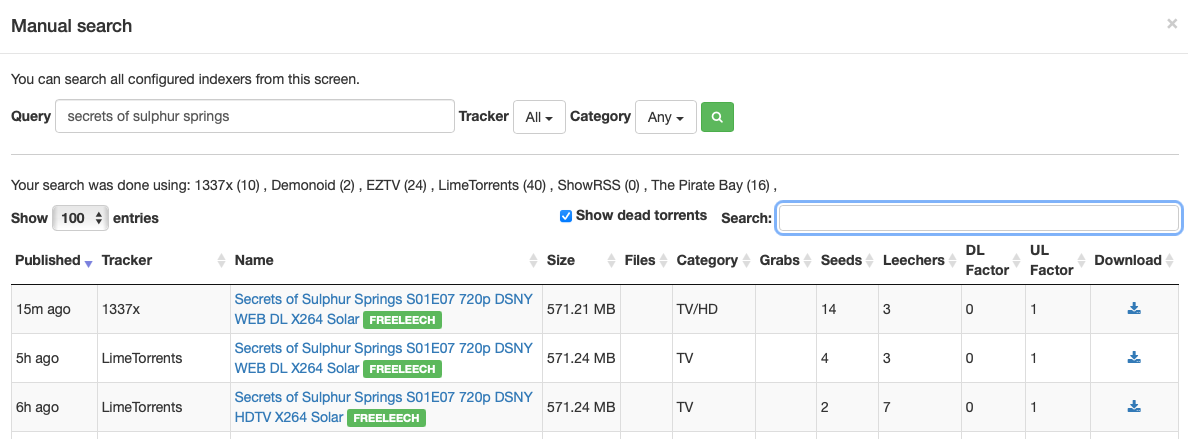Viewport: 1188px width, 439px height.
Task: Sort table by Name column header
Action: 254,261
